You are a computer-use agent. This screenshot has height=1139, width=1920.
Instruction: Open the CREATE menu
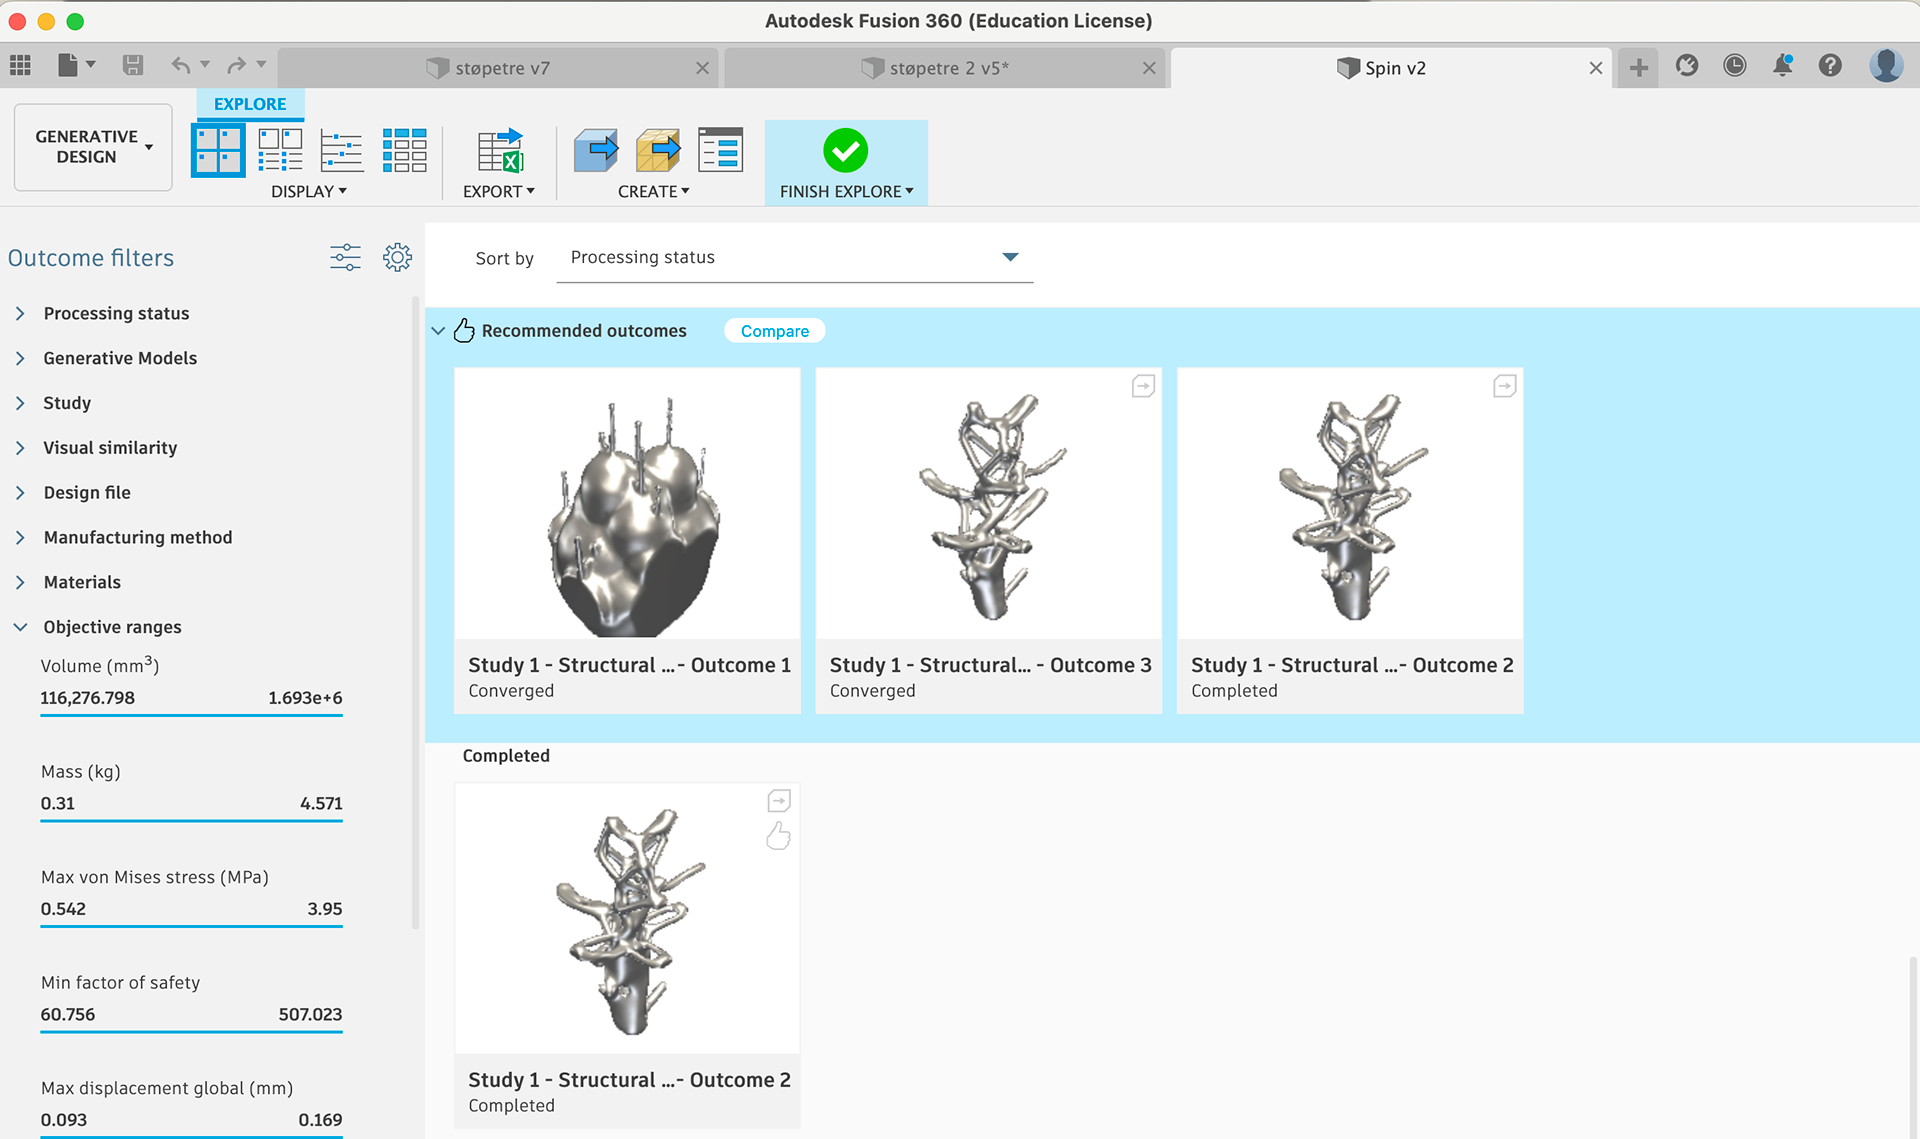654,191
